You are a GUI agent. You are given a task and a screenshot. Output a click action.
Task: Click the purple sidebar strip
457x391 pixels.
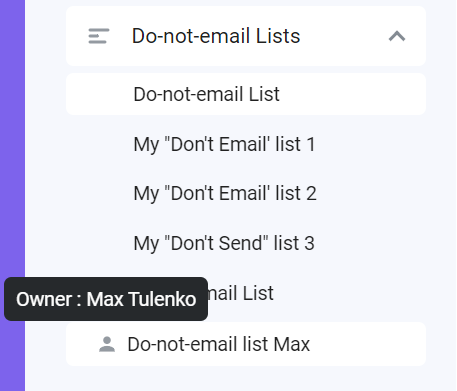click(12, 133)
